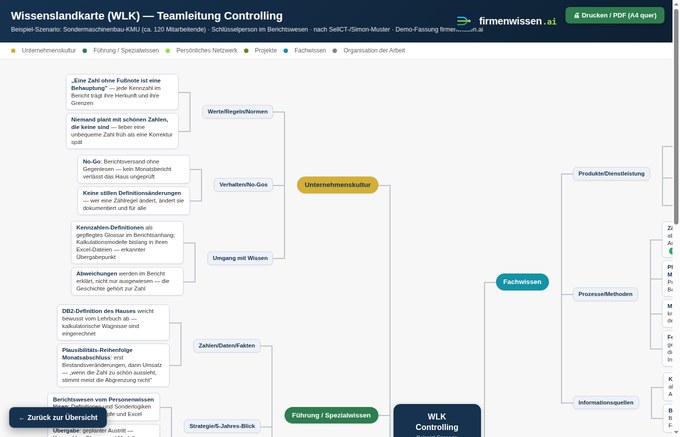The image size is (680, 437).
Task: Select the Unternehmenskultur legend dot
Action: (x=13, y=51)
